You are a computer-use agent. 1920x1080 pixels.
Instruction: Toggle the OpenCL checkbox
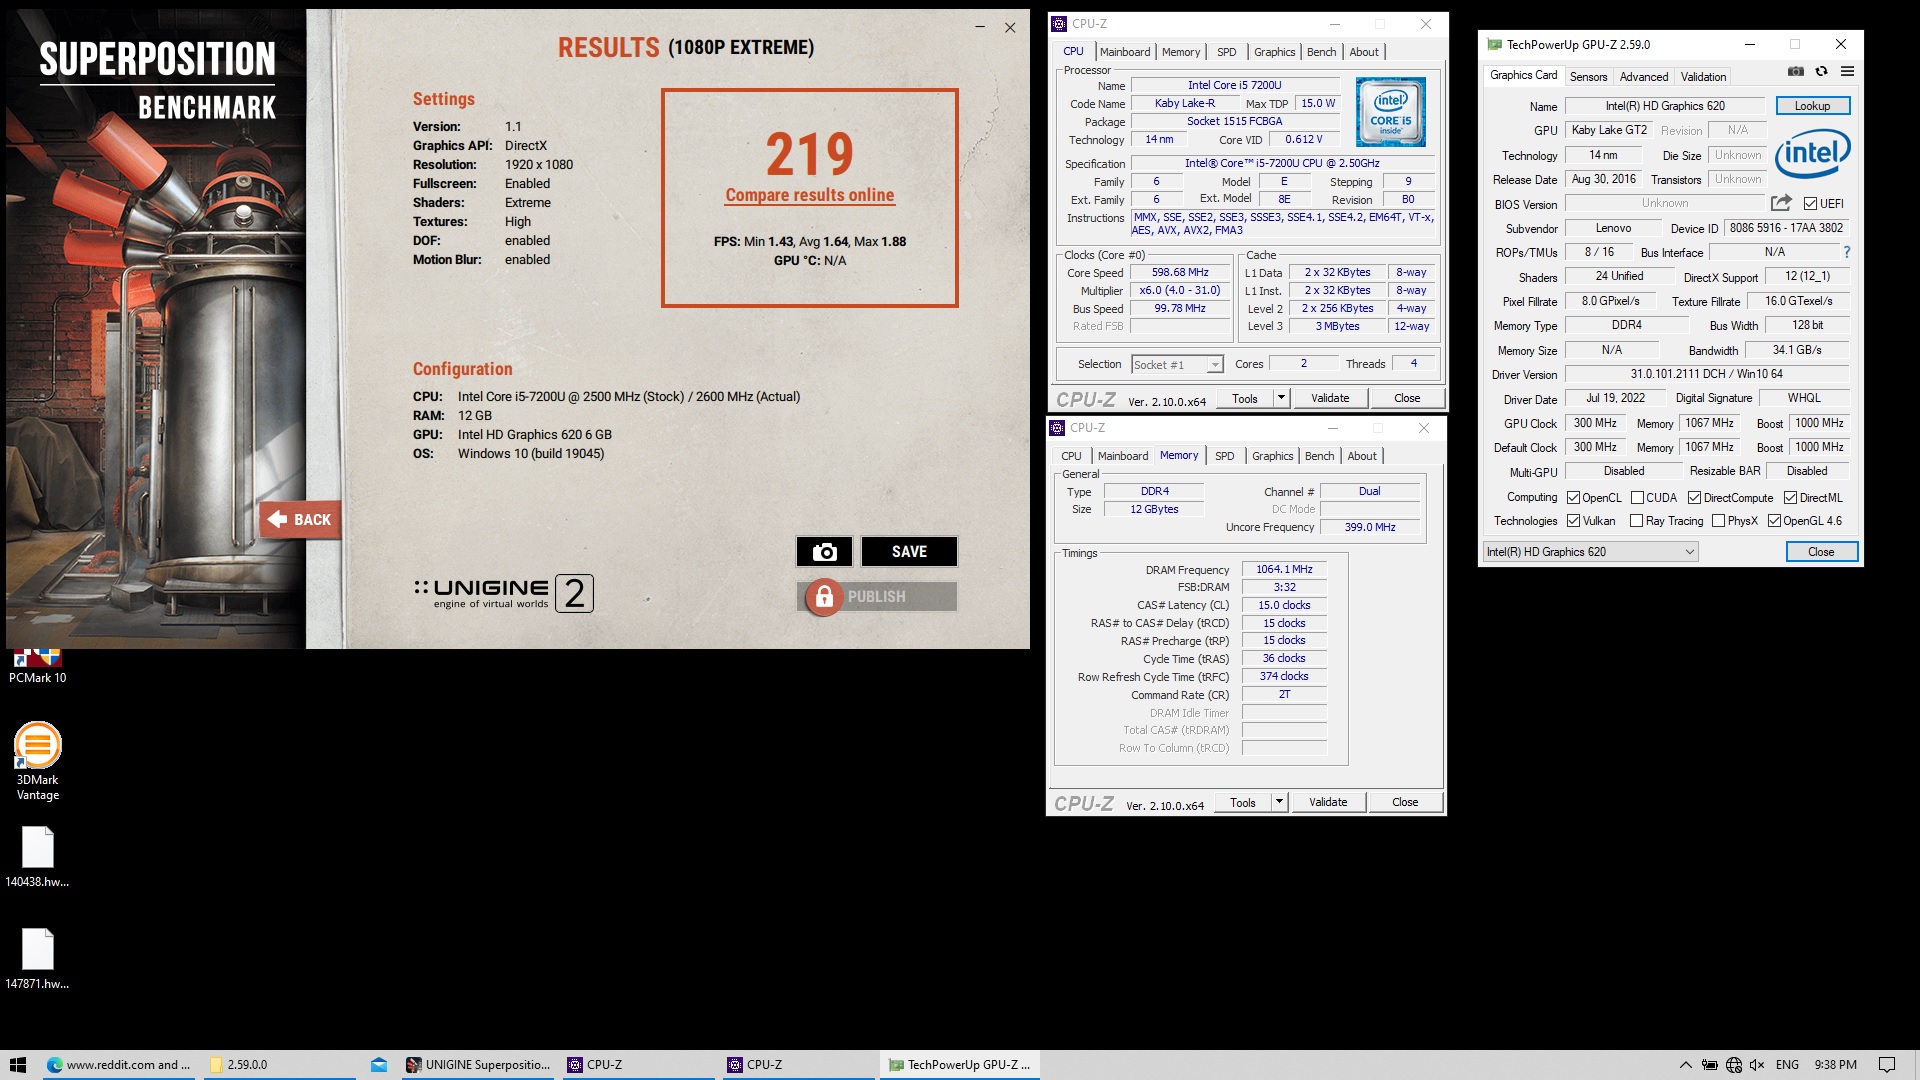click(1573, 498)
